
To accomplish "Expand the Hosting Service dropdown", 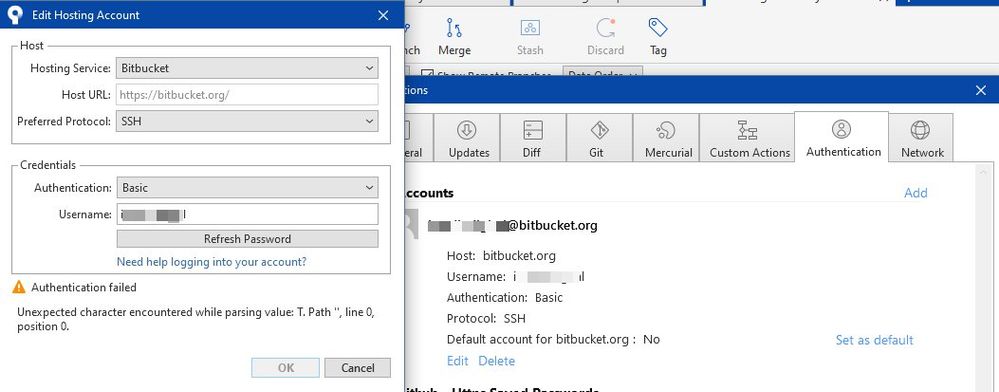I will click(x=247, y=68).
